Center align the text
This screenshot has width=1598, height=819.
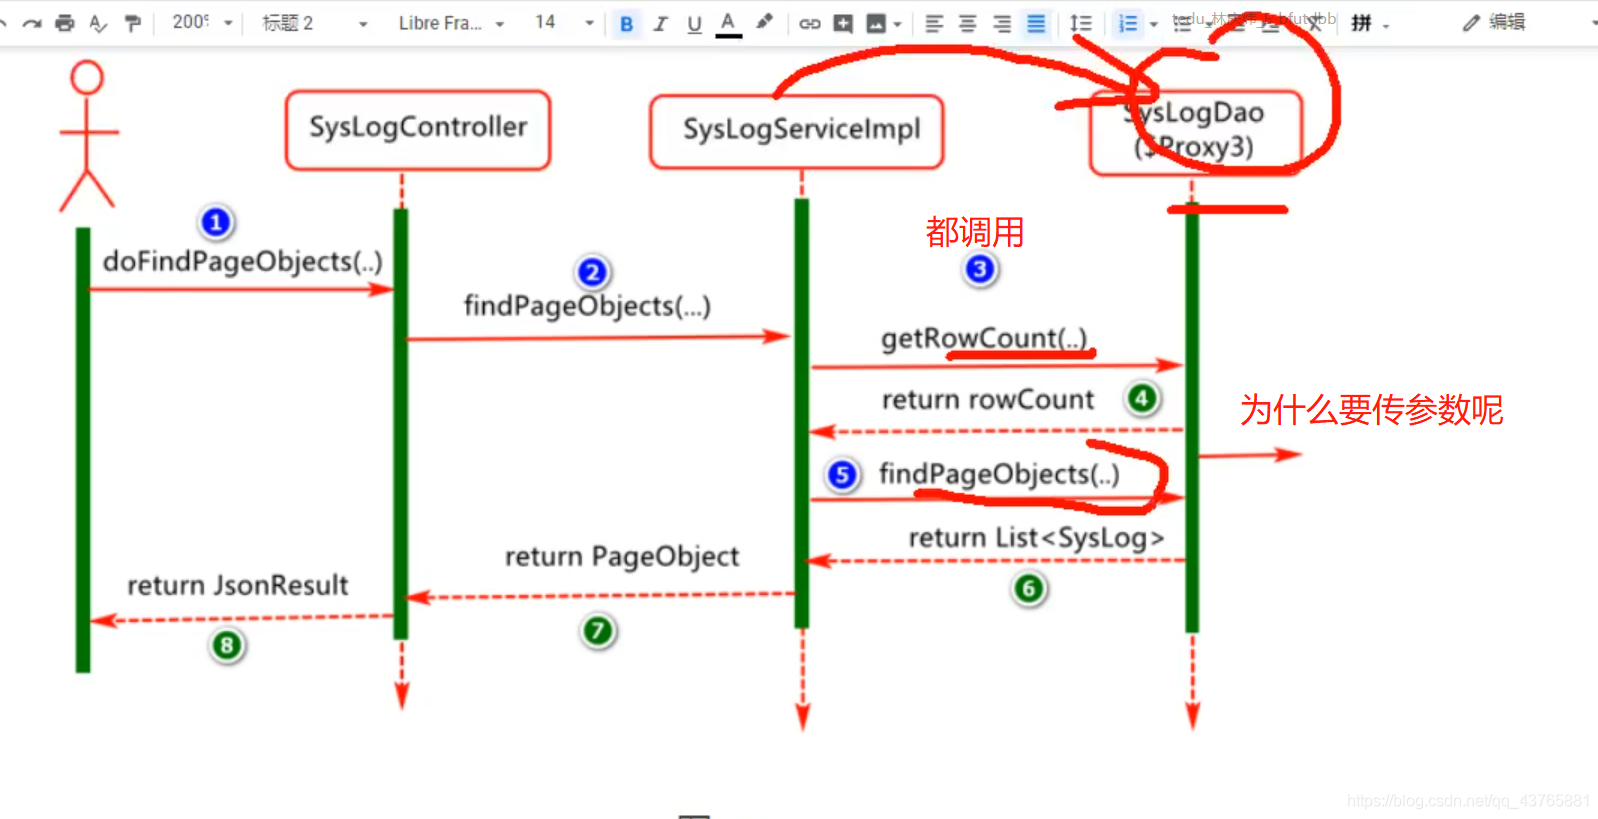pos(967,23)
